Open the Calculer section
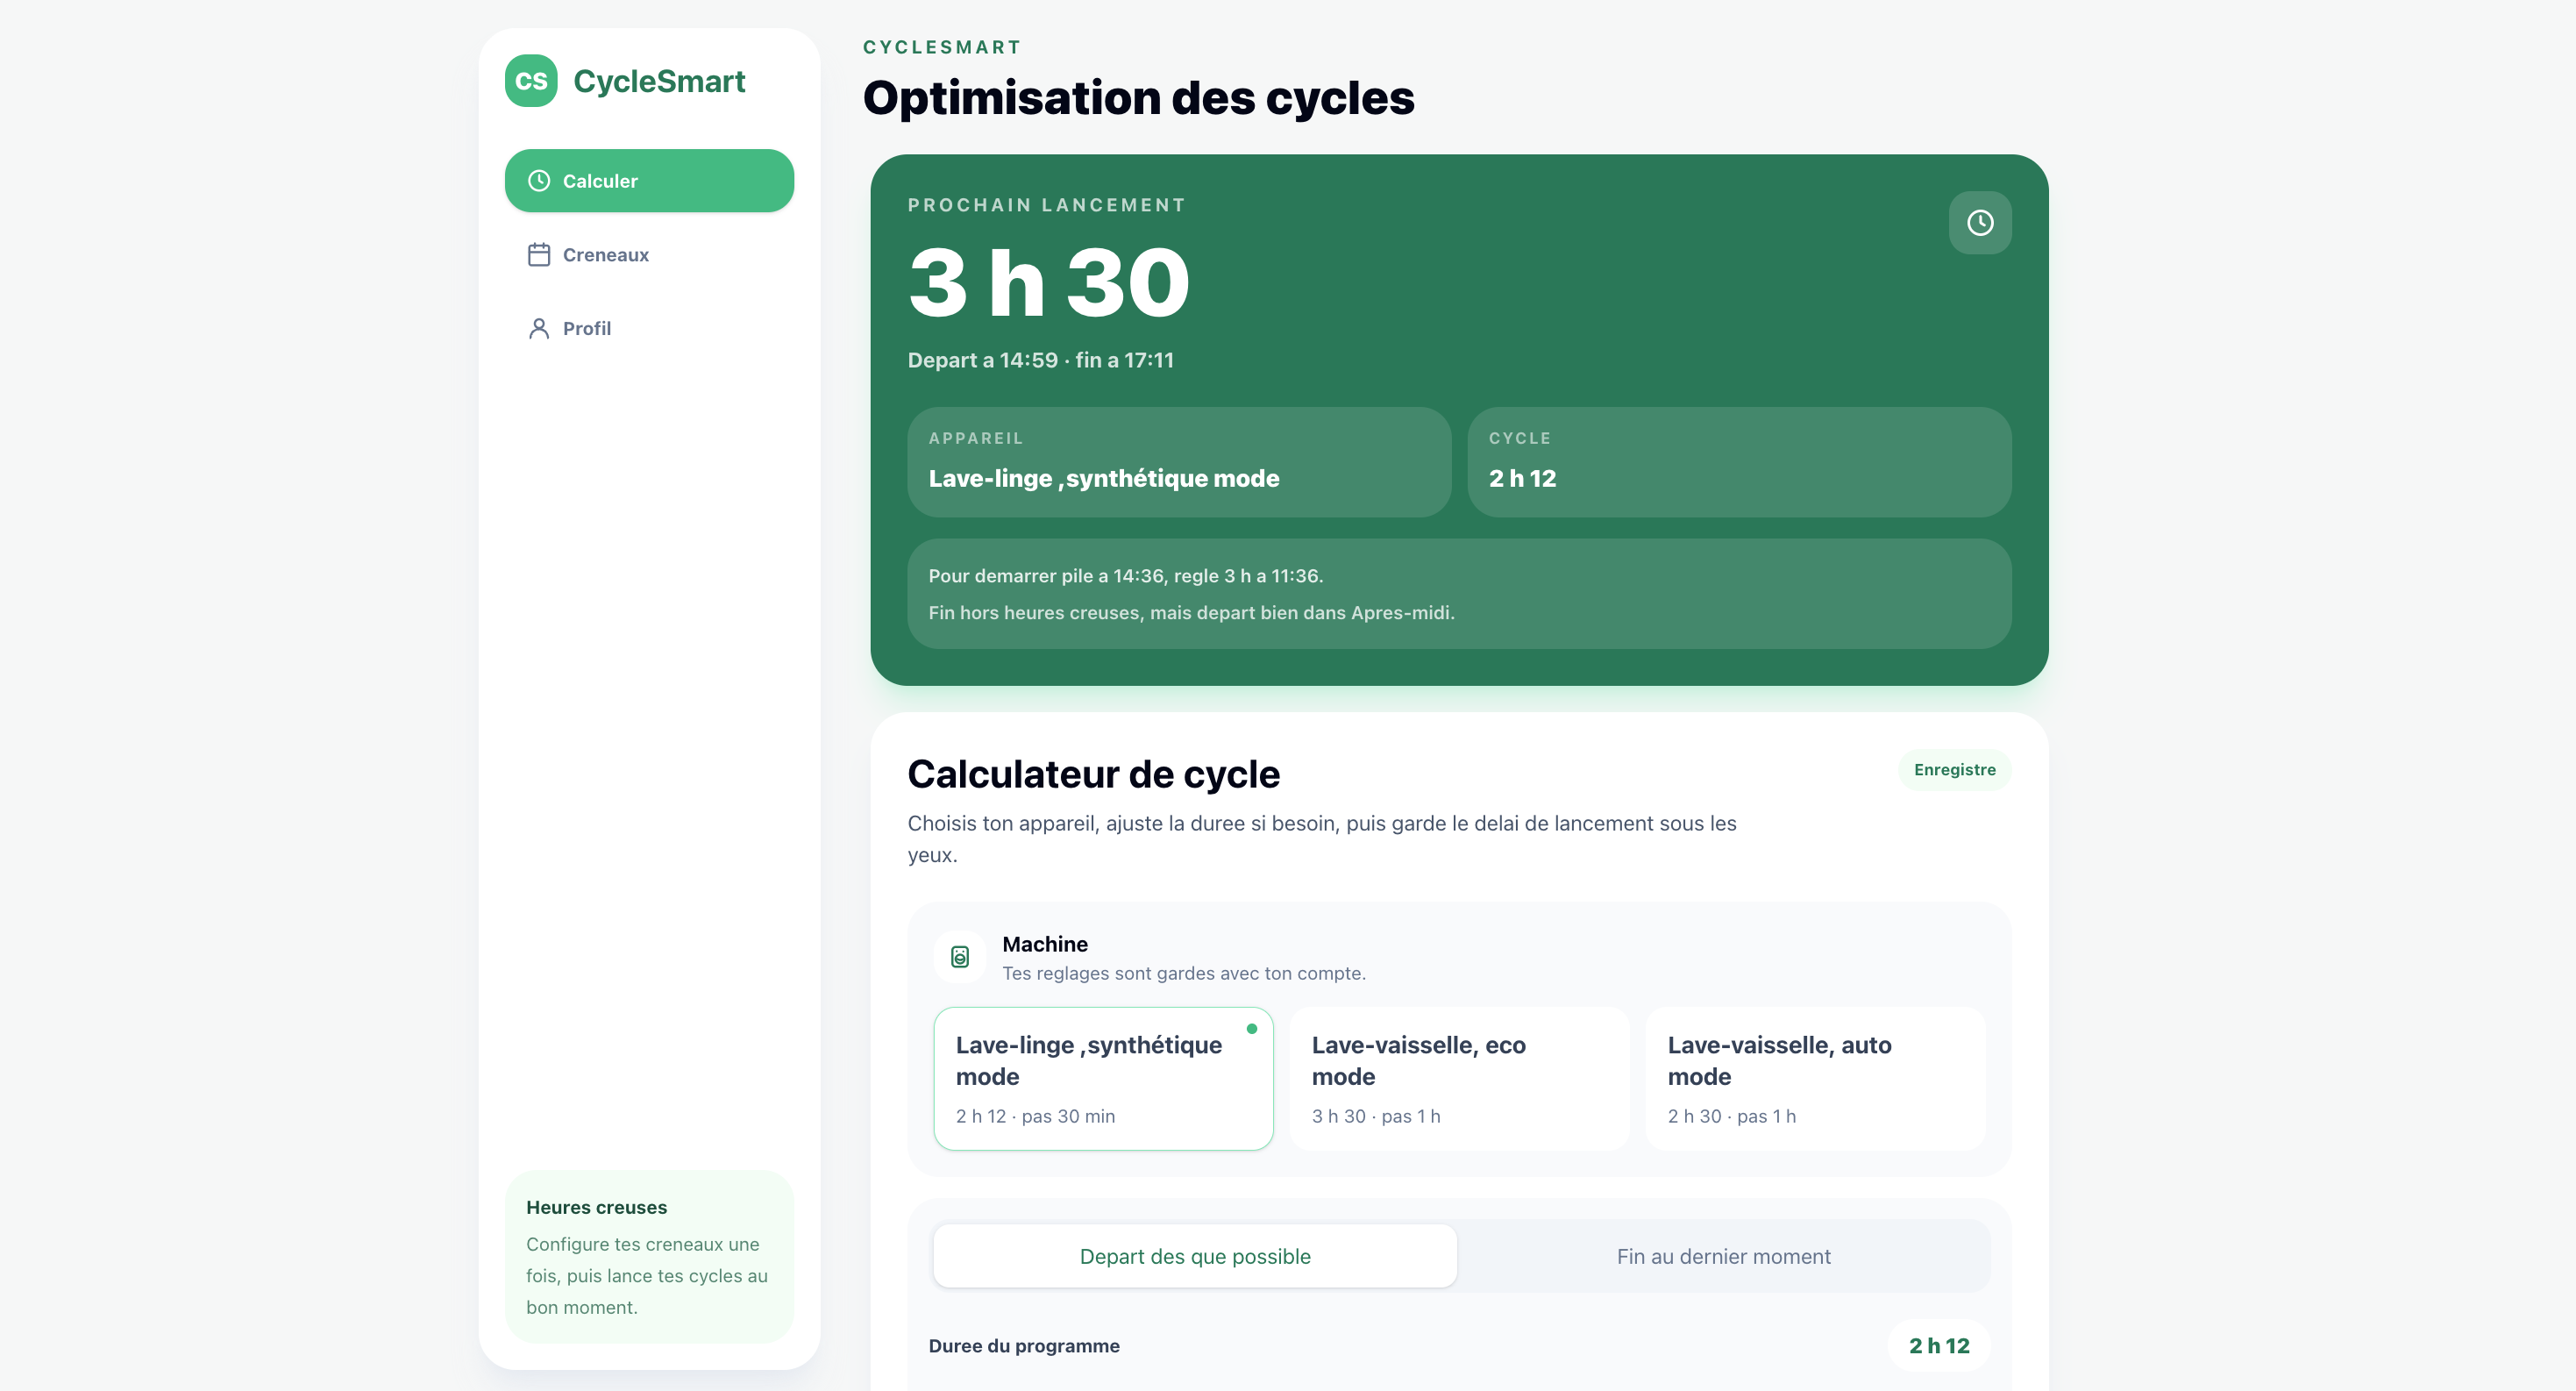The width and height of the screenshot is (2576, 1391). (649, 181)
